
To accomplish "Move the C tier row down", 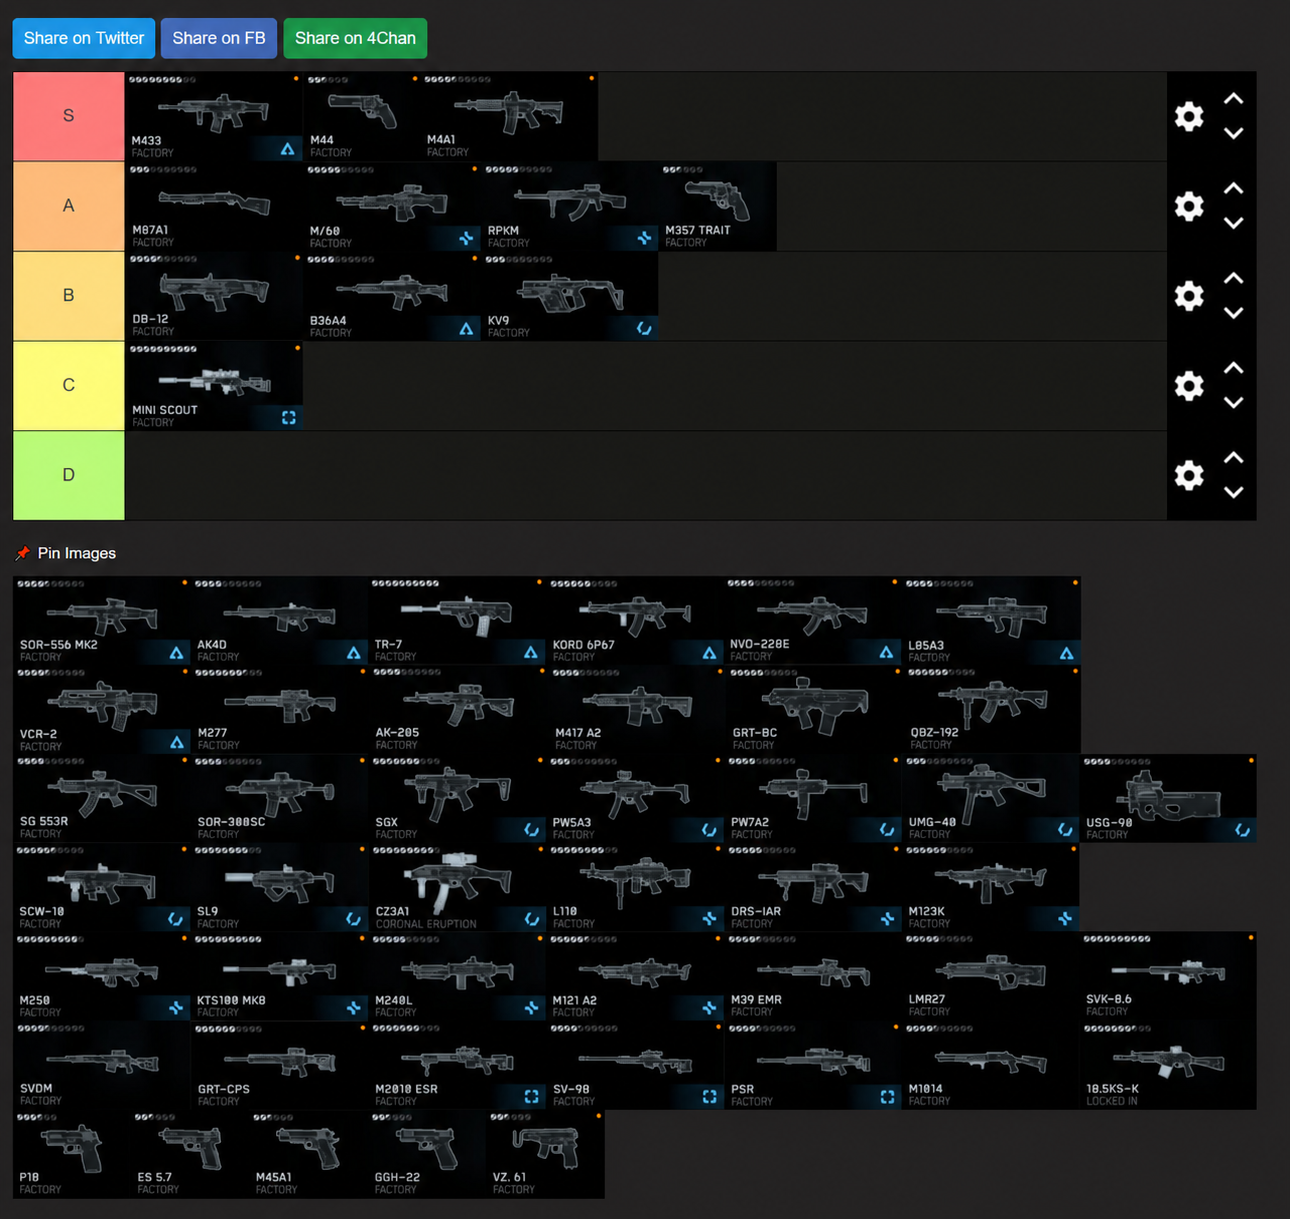I will pyautogui.click(x=1234, y=403).
